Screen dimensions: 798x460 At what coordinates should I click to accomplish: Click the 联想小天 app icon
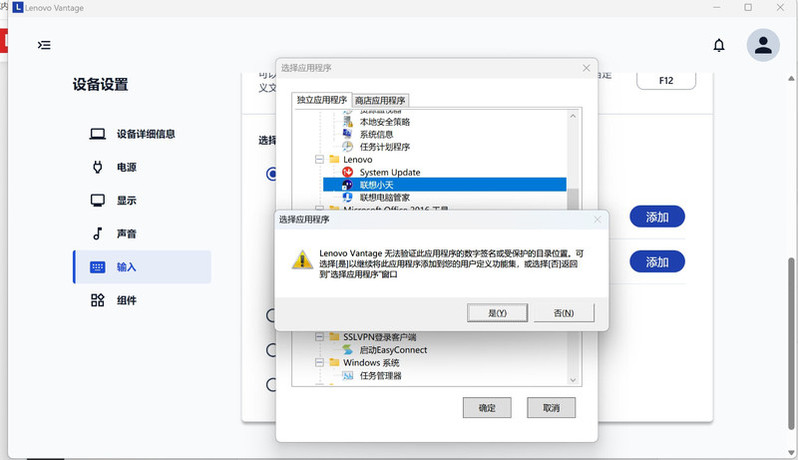pyautogui.click(x=348, y=185)
